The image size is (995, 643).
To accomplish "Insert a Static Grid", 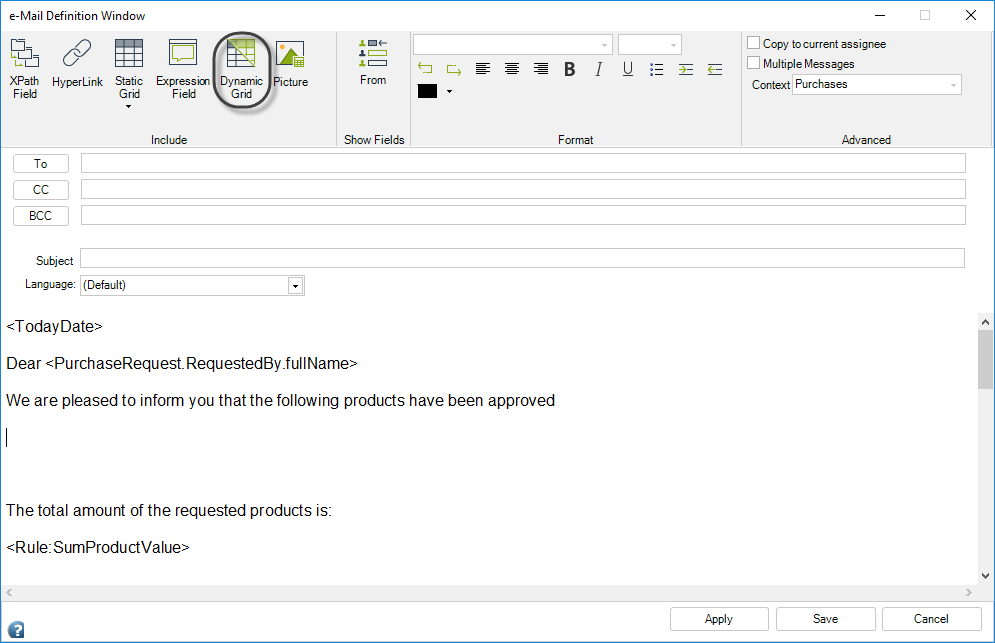I will pos(129,69).
